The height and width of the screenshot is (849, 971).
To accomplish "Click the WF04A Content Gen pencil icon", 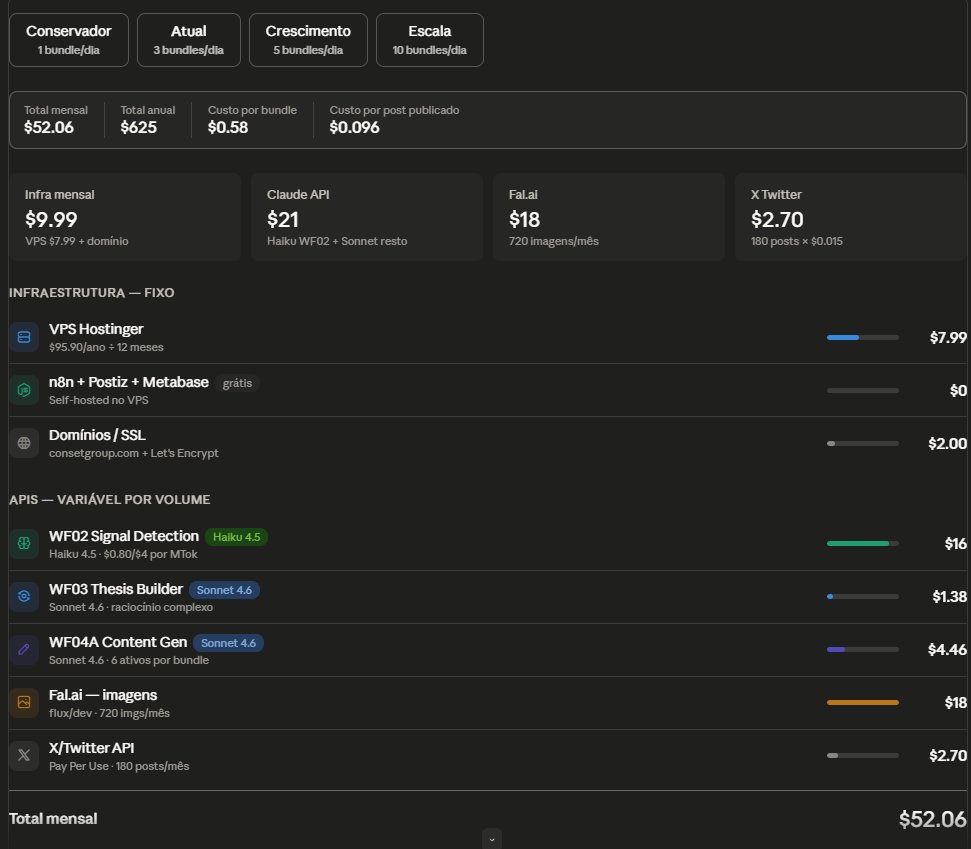I will coord(24,649).
